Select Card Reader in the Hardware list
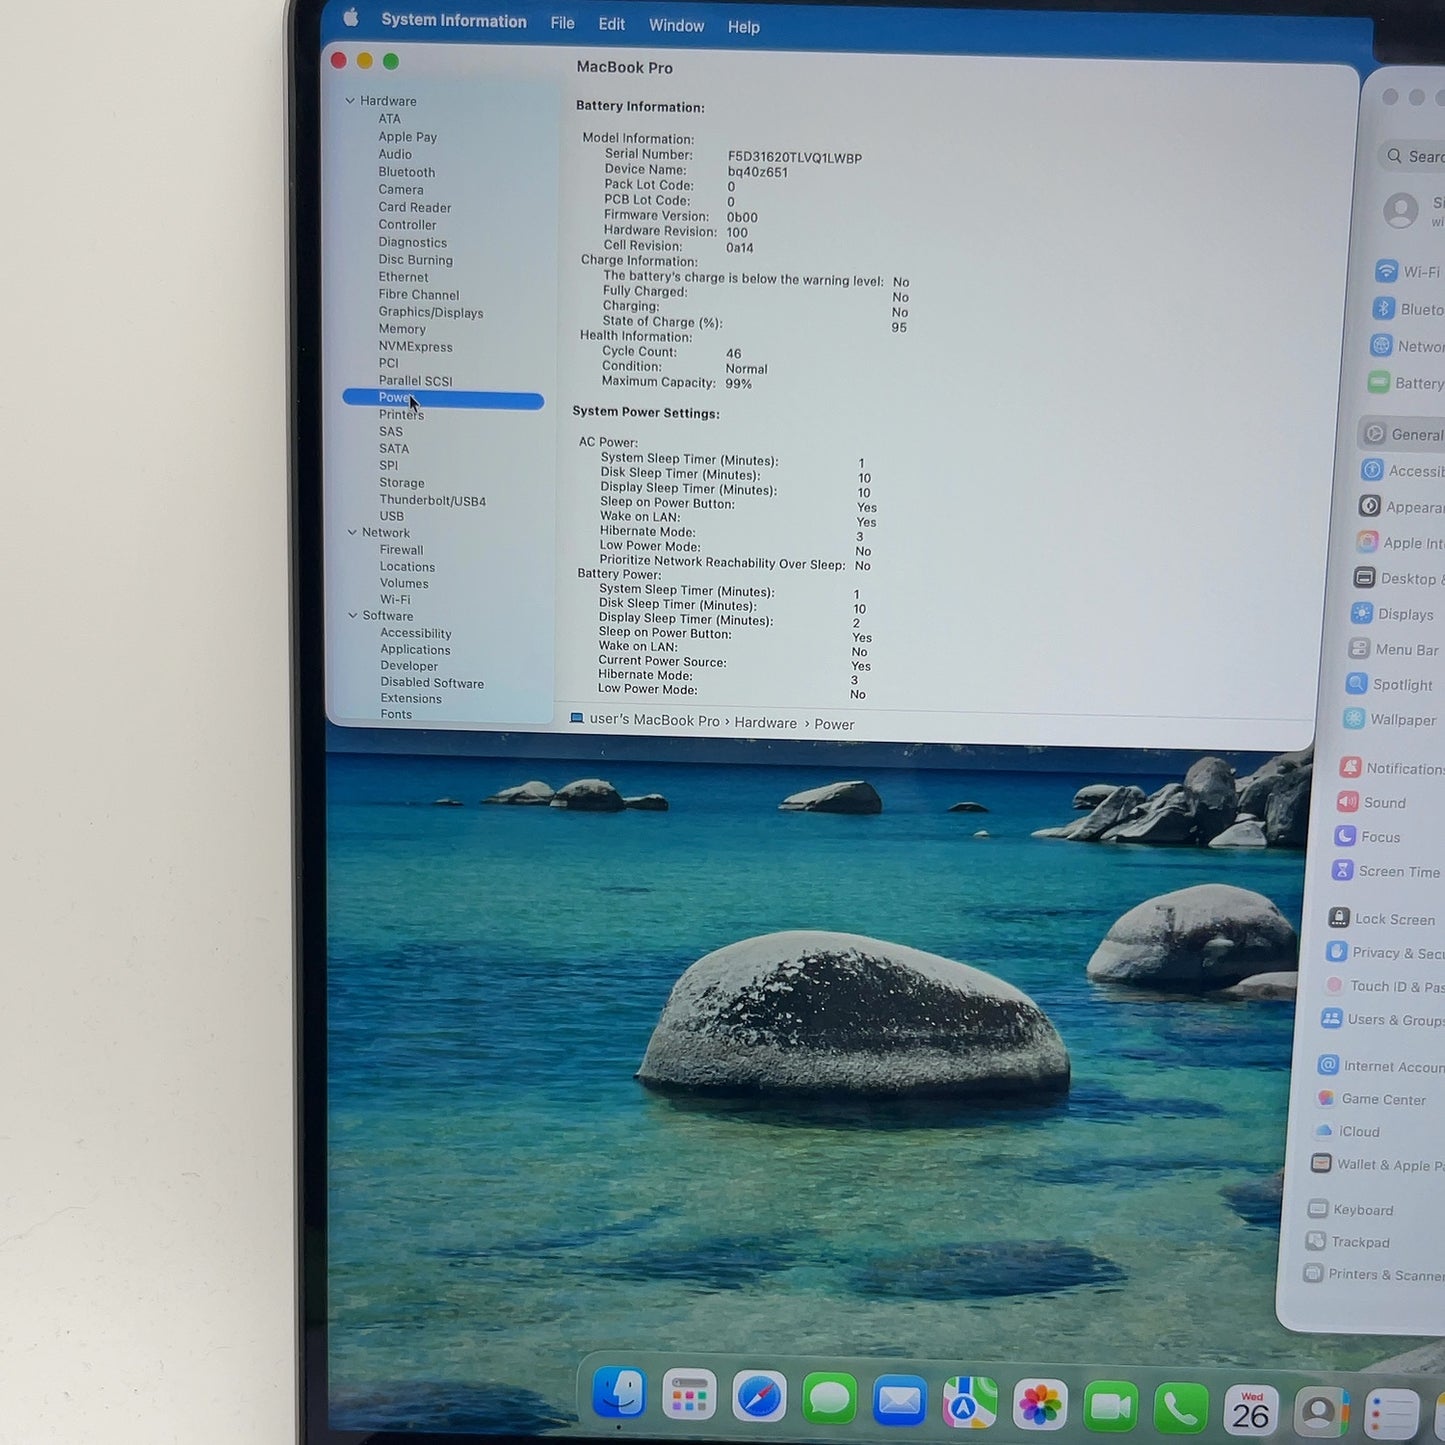Viewport: 1445px width, 1445px height. 415,208
